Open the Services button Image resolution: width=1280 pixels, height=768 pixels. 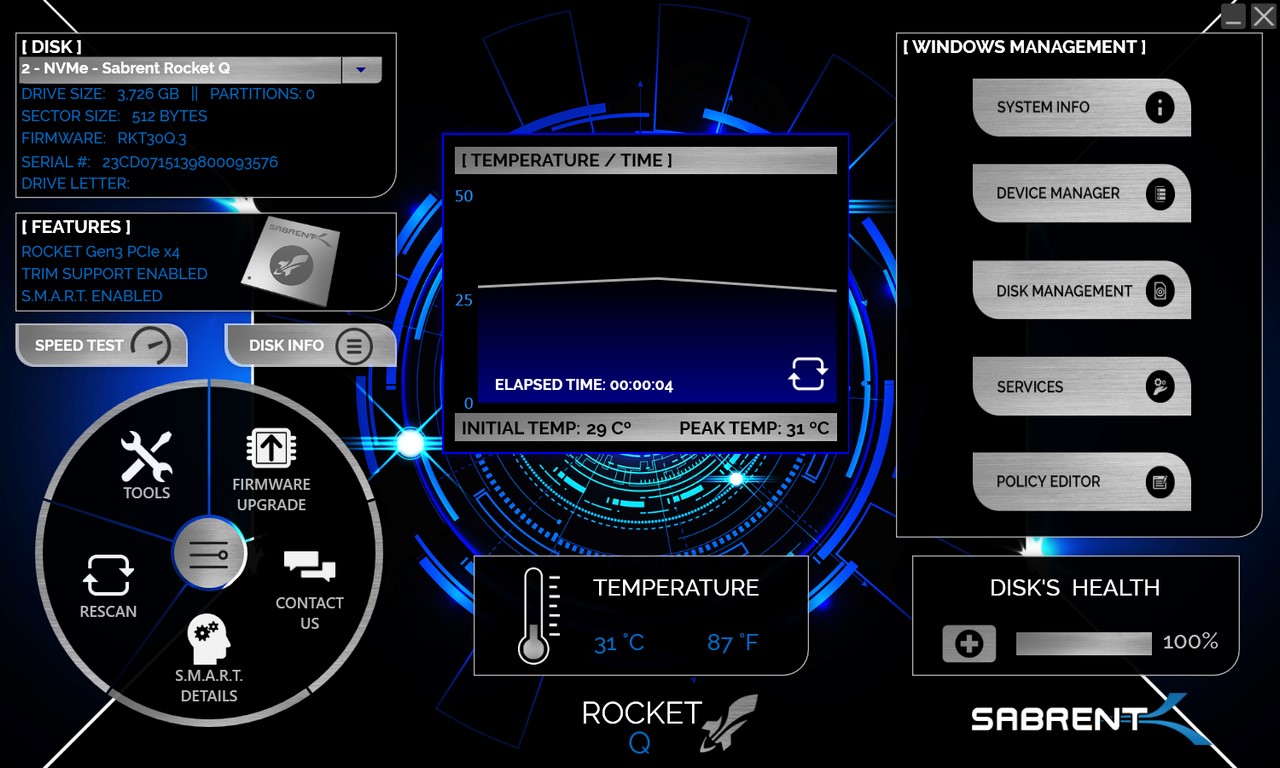tap(1081, 387)
